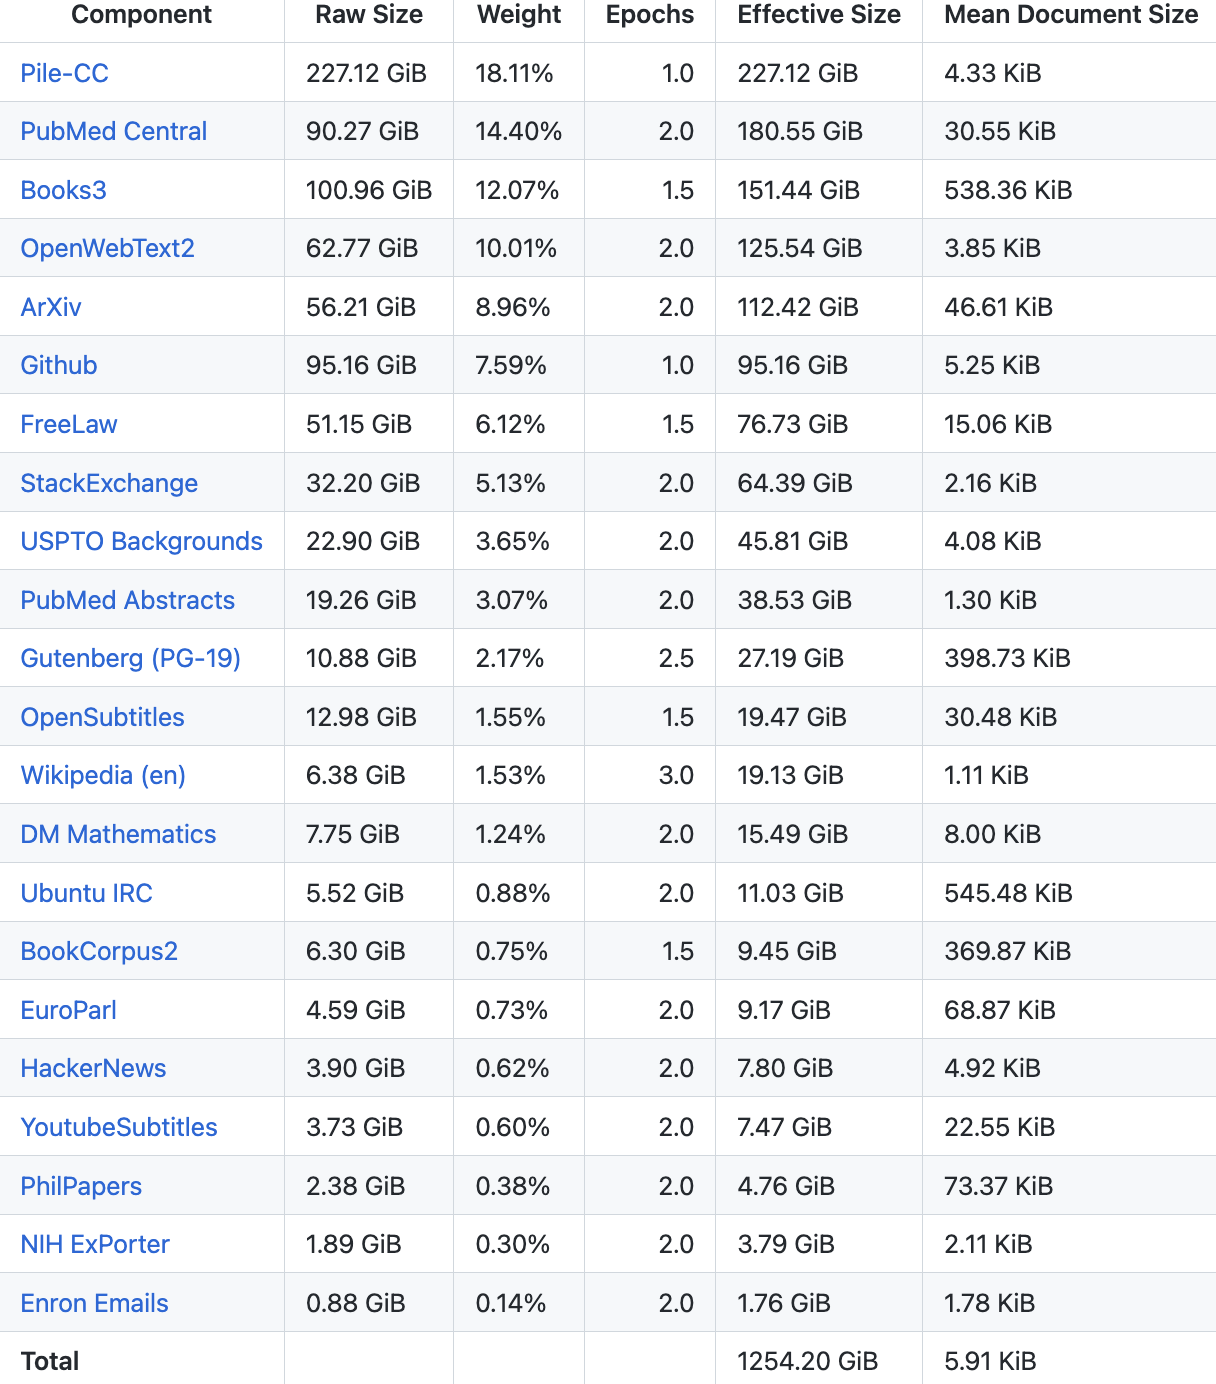Visit the BookCorpus2 link
Viewport: 1216px width, 1384px height.
[99, 951]
